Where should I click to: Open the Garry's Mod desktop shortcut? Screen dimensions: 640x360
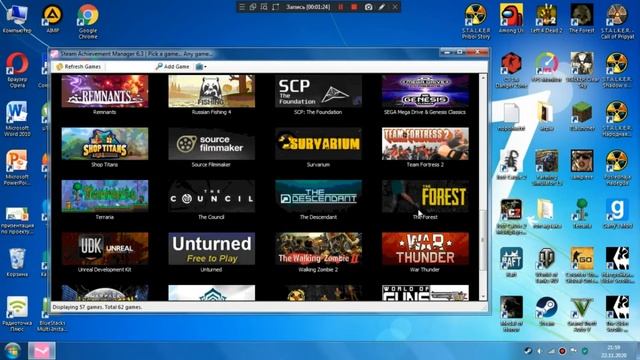(x=617, y=214)
